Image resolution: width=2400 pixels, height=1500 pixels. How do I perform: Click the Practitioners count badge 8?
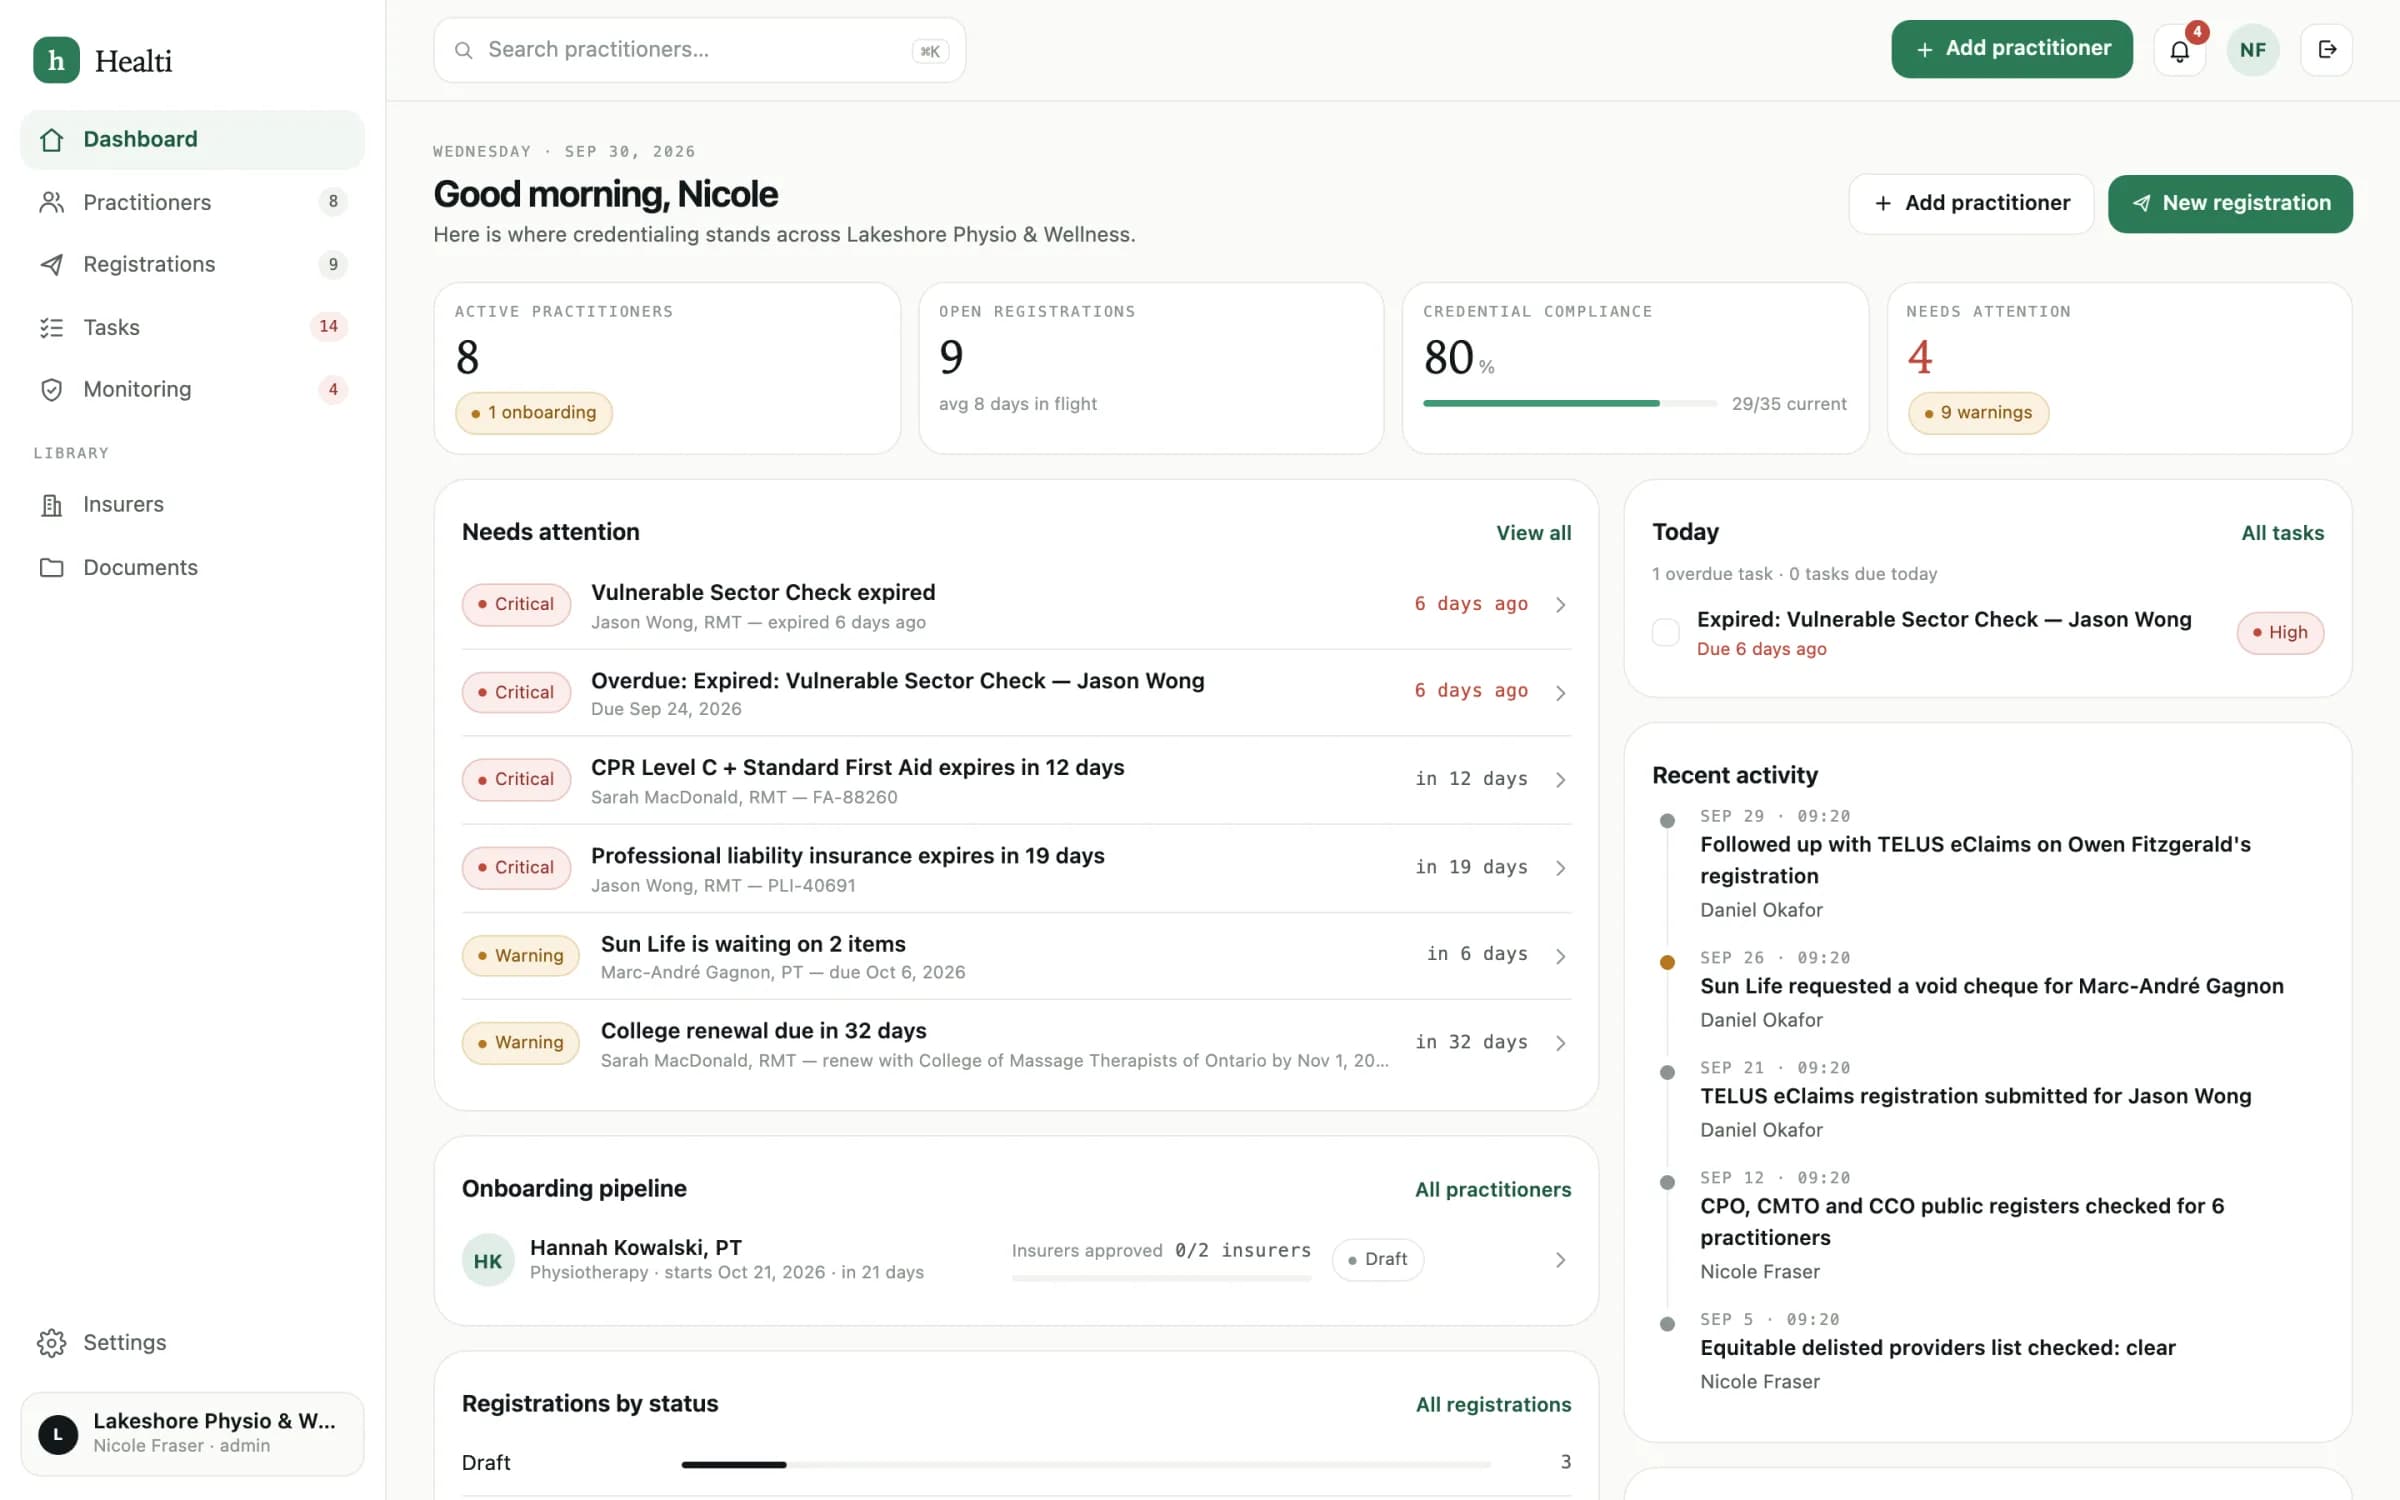[333, 201]
